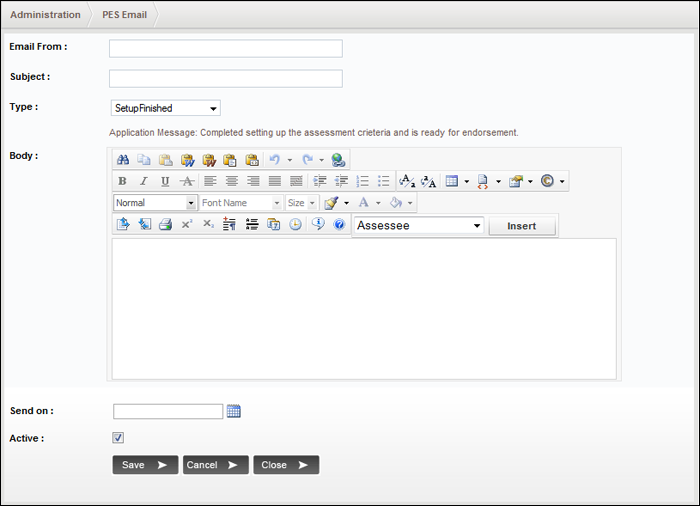Open the Hyperlink manager globe icon
Viewport: 700px width, 506px height.
pos(338,159)
